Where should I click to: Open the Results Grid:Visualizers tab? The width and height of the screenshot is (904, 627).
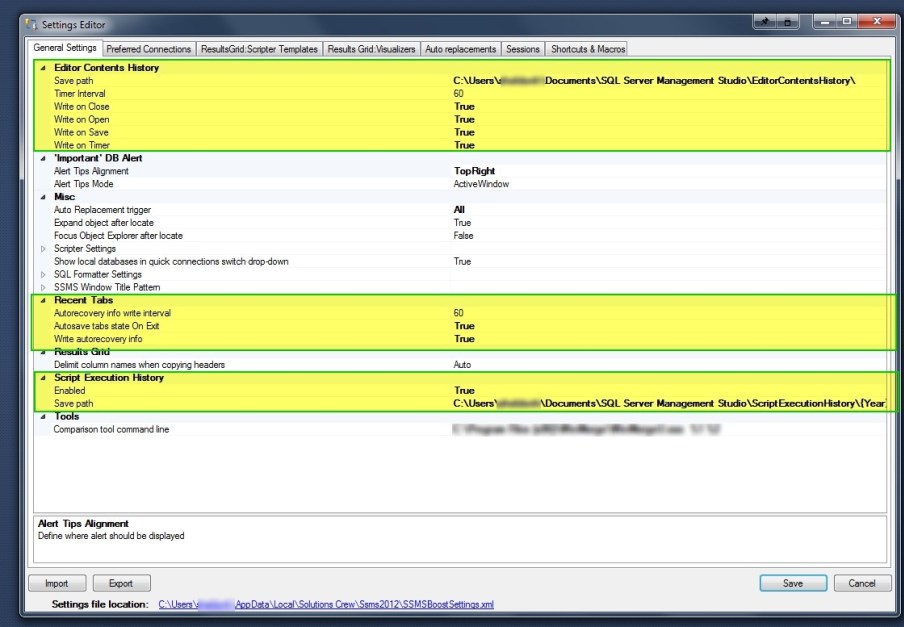pyautogui.click(x=373, y=47)
